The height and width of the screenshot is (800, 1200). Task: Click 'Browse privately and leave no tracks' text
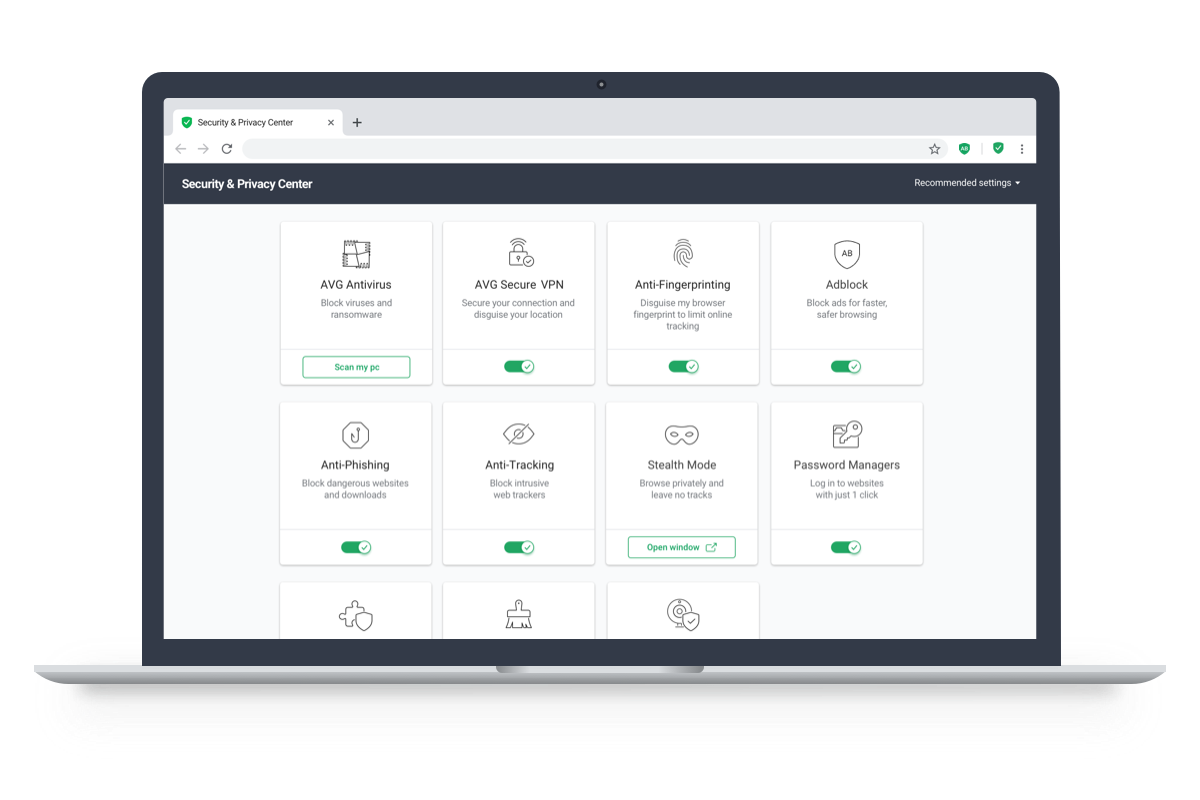coord(682,489)
